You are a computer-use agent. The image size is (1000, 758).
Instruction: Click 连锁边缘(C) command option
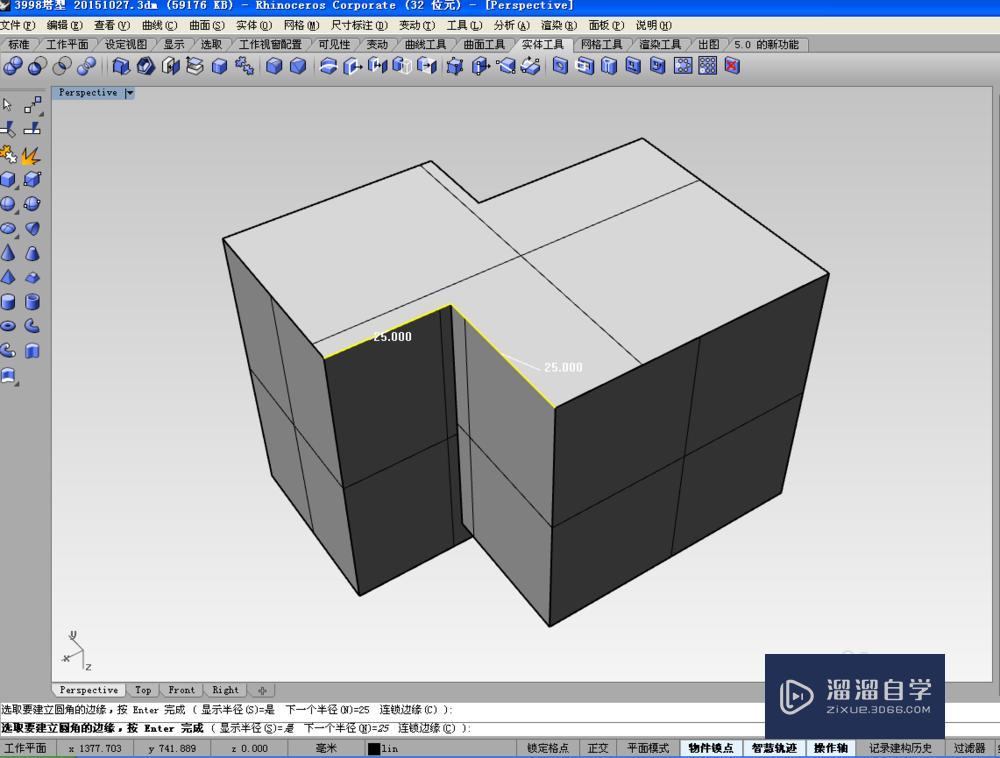tap(427, 728)
